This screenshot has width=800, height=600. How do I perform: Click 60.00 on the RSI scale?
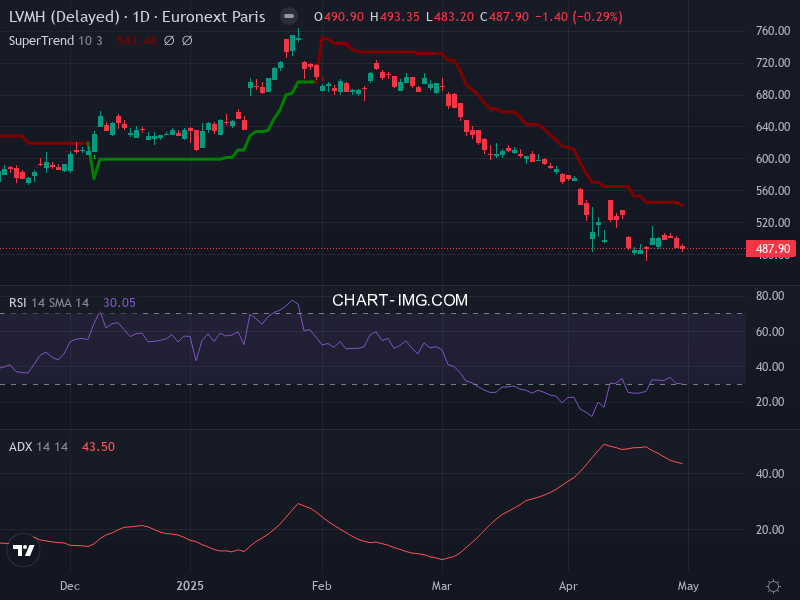coord(770,332)
